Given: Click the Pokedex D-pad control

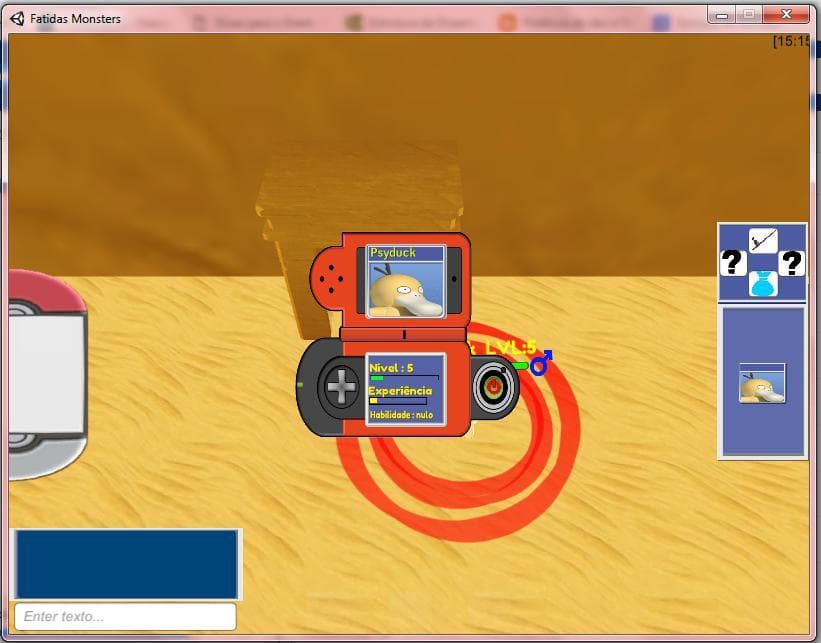Looking at the screenshot, I should tap(341, 387).
